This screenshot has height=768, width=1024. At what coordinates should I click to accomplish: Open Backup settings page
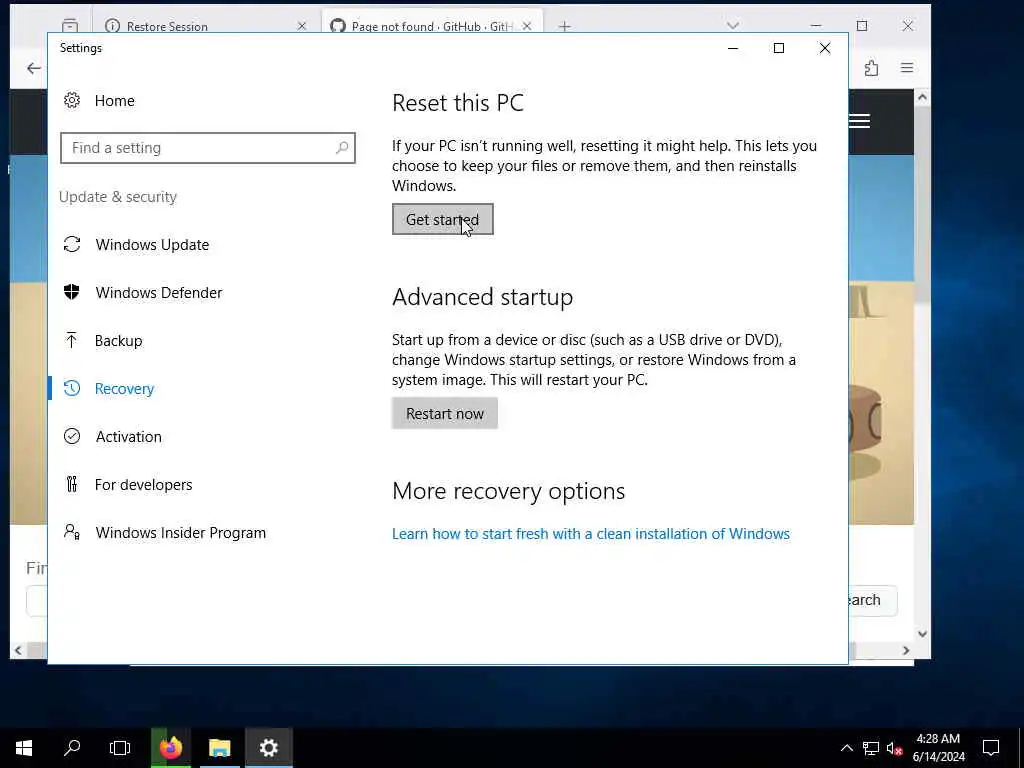pyautogui.click(x=118, y=340)
